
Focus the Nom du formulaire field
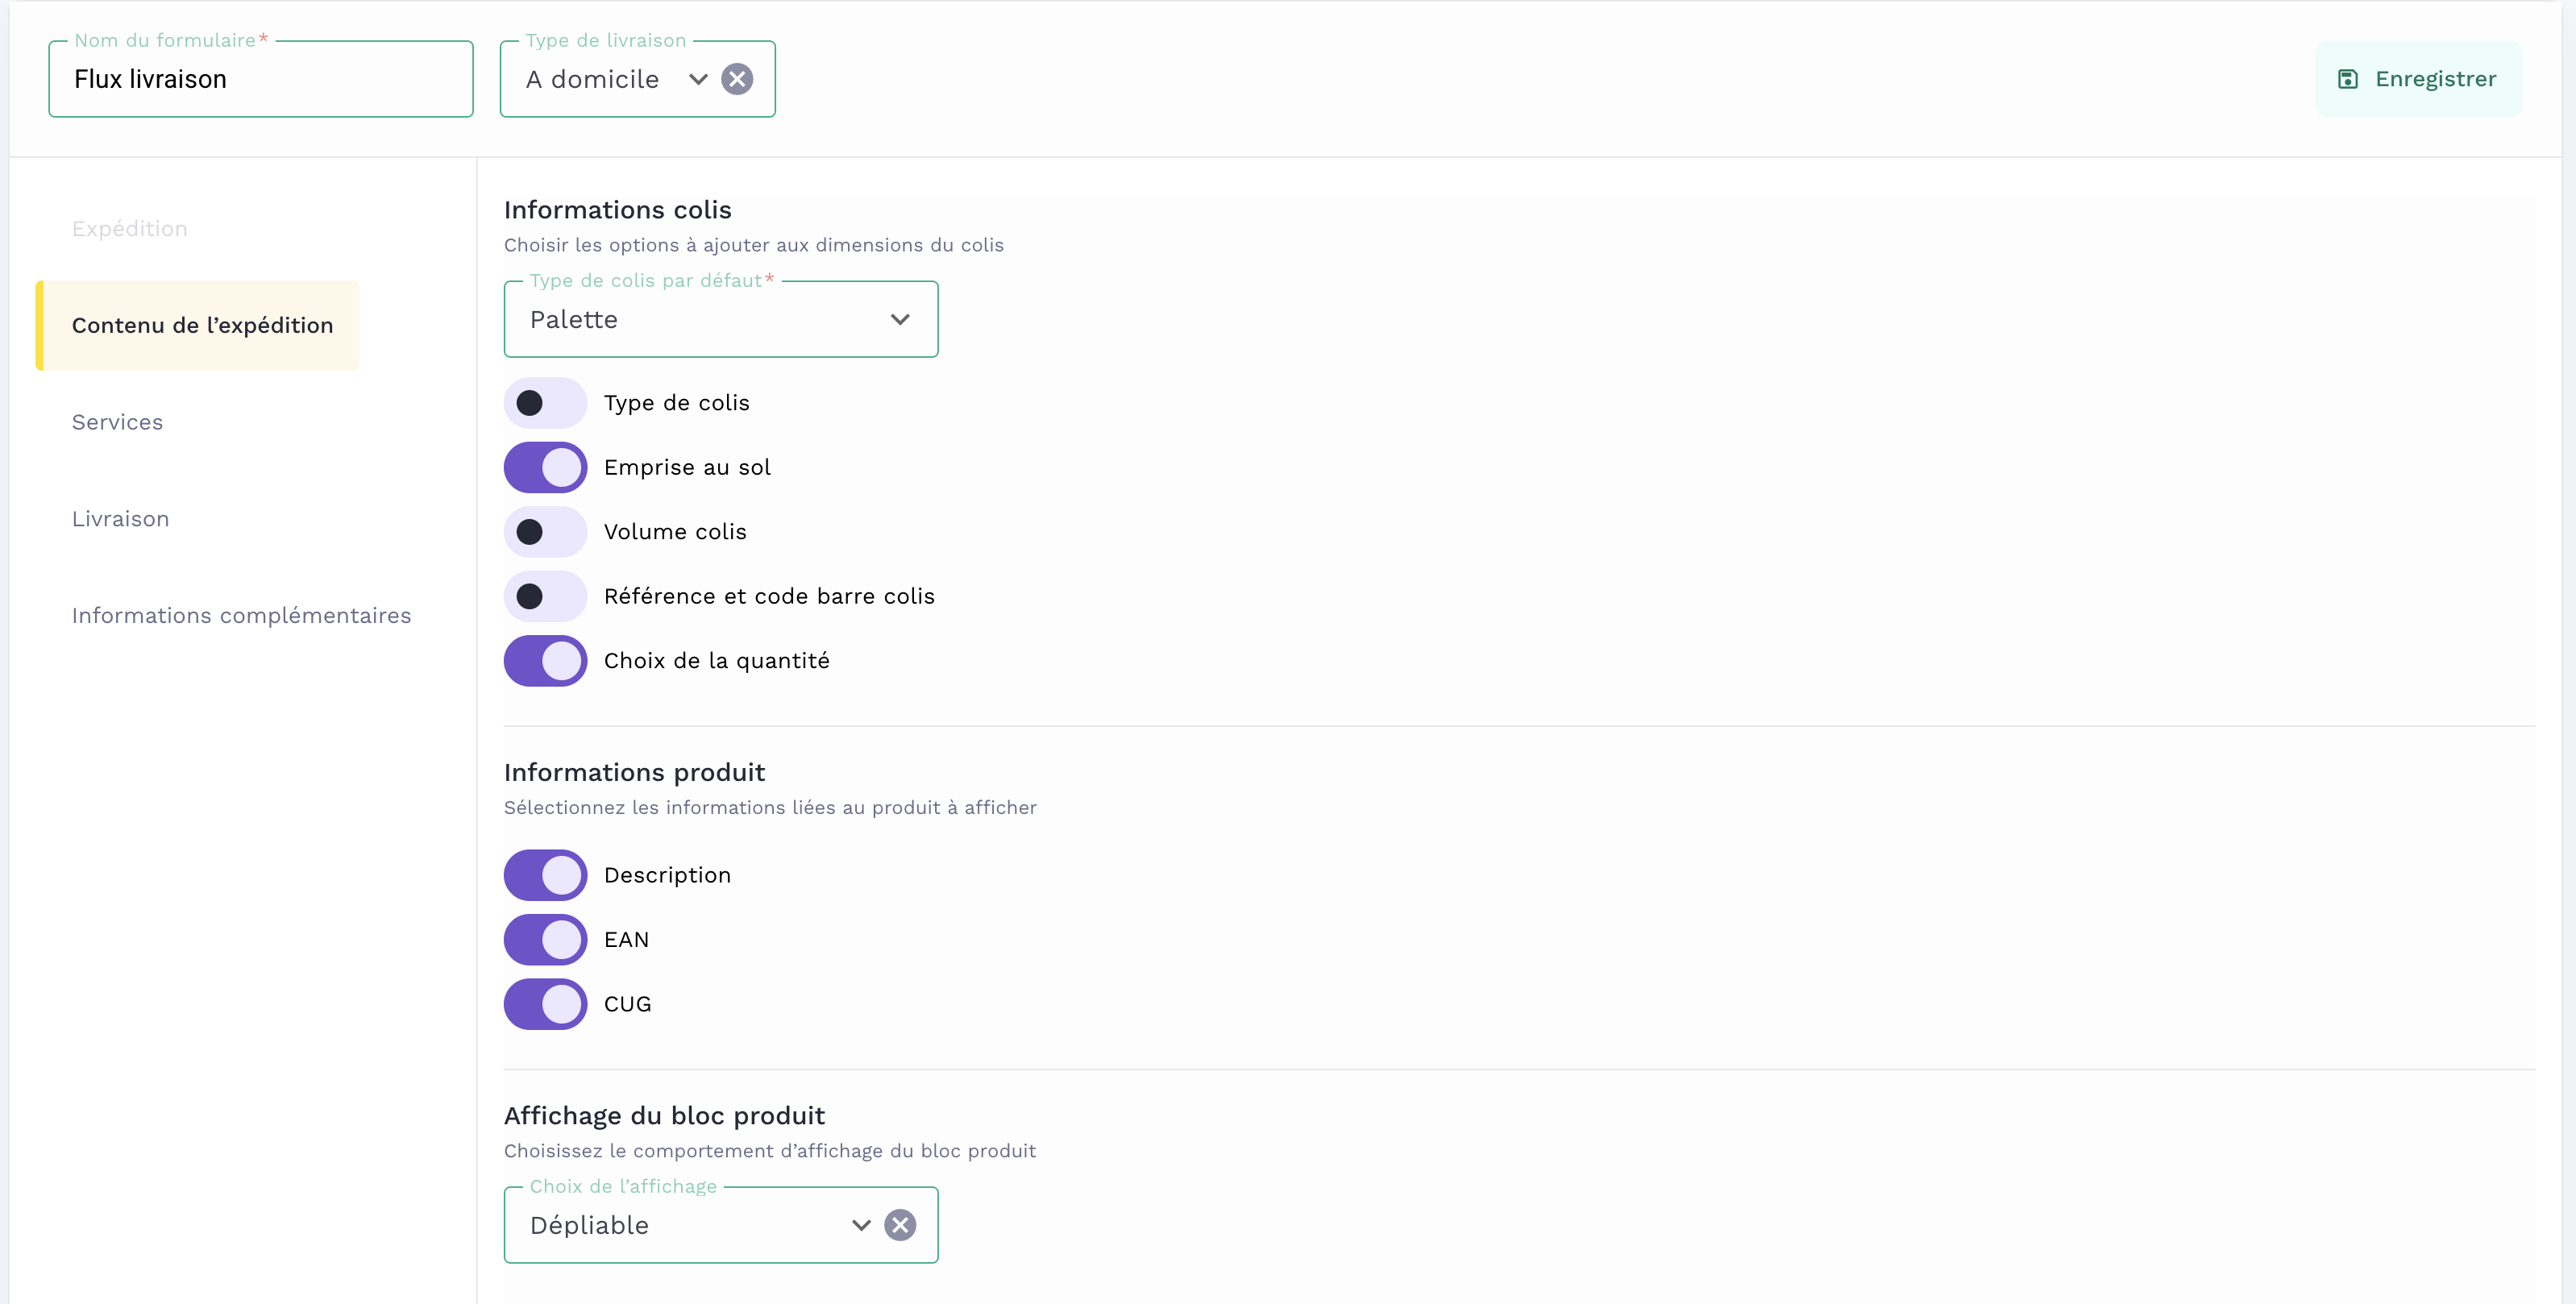pos(260,79)
